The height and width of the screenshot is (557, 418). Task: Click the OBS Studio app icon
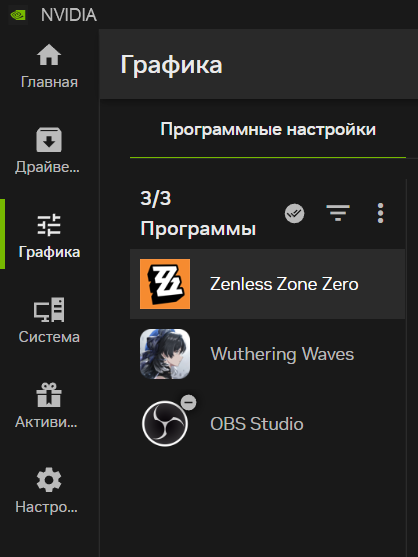165,423
